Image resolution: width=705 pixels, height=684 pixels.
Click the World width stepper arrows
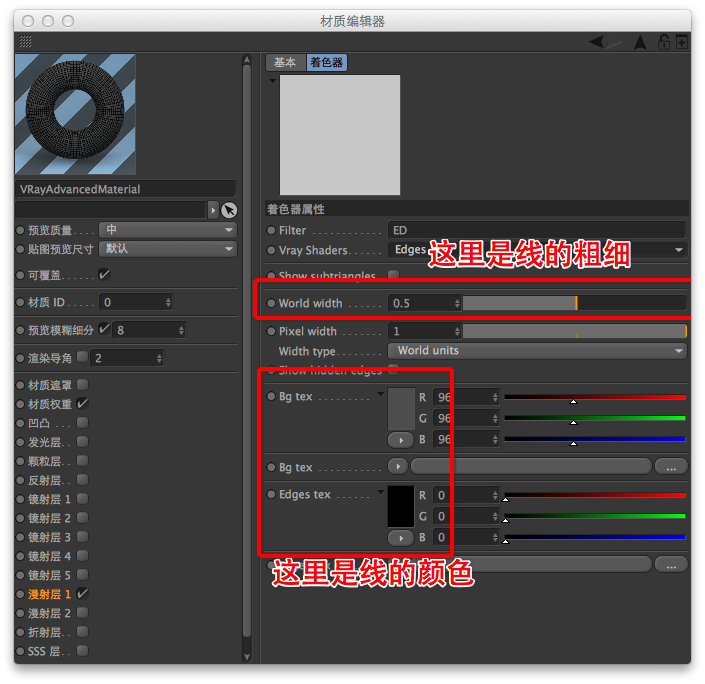click(457, 303)
